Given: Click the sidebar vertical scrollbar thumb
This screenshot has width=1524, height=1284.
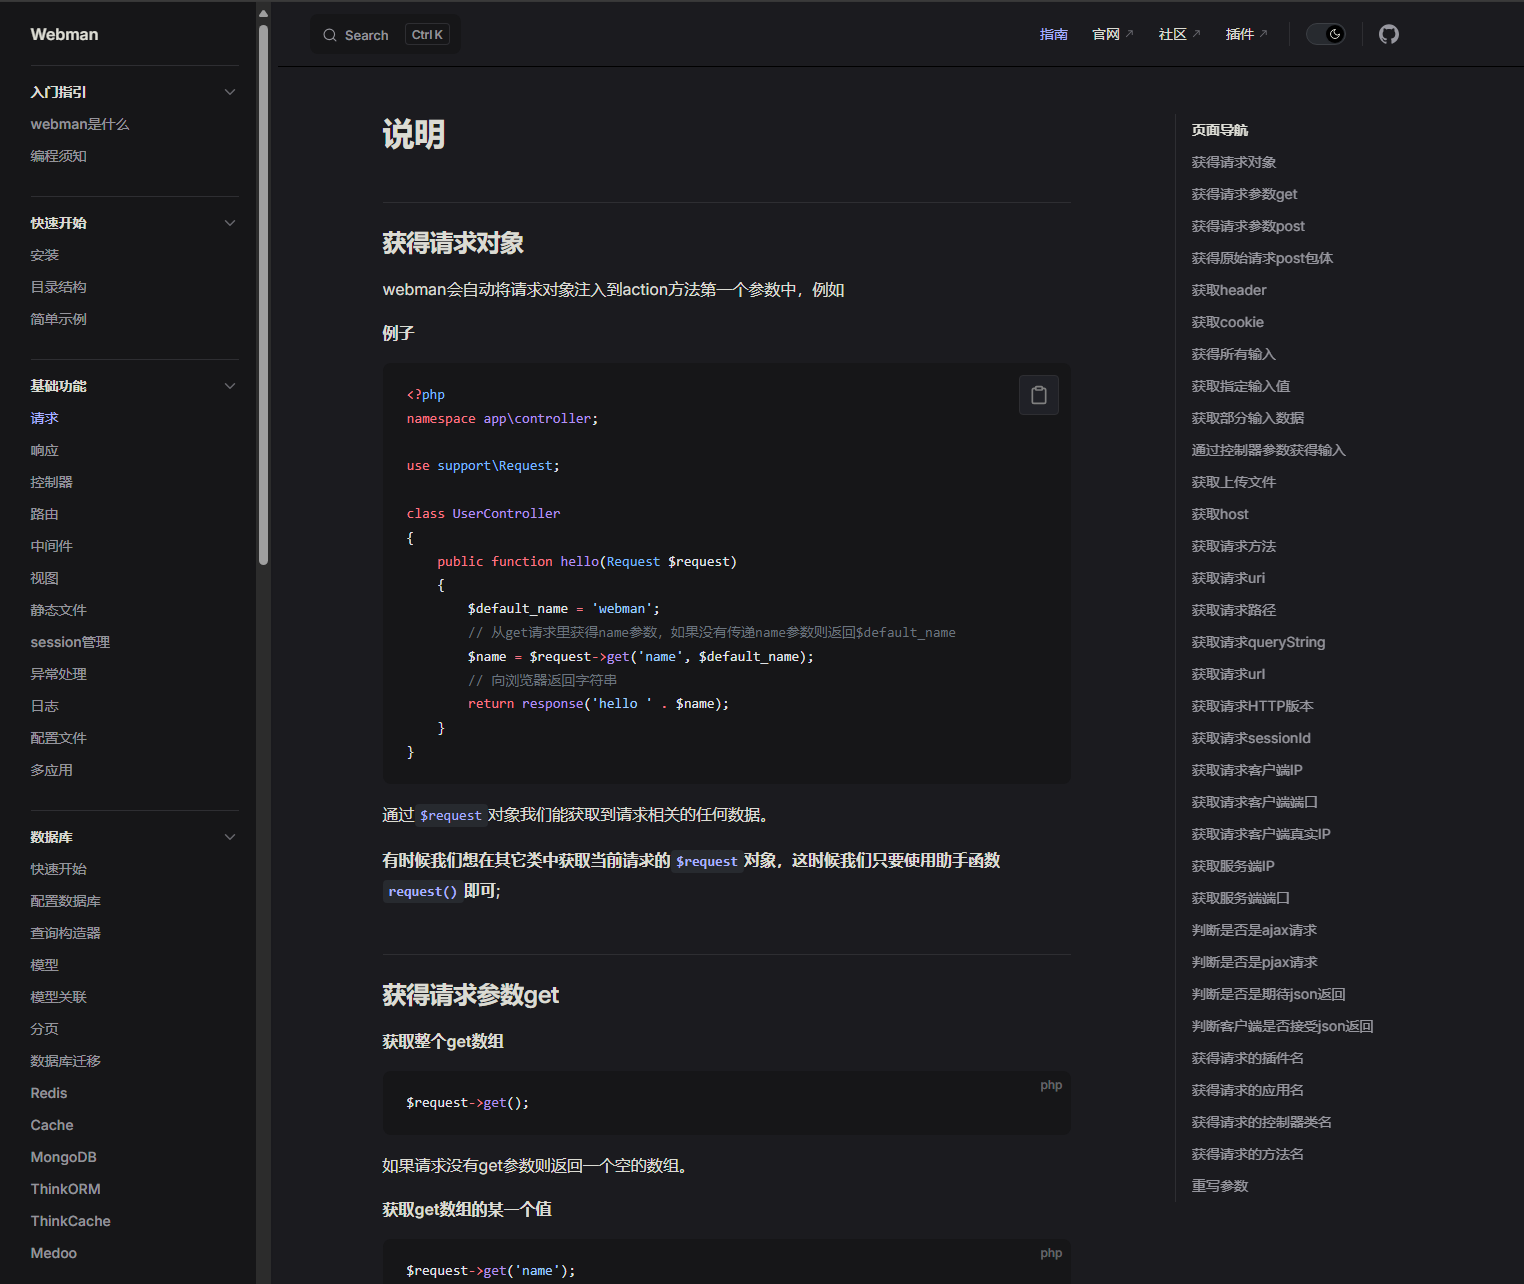Looking at the screenshot, I should click(263, 295).
